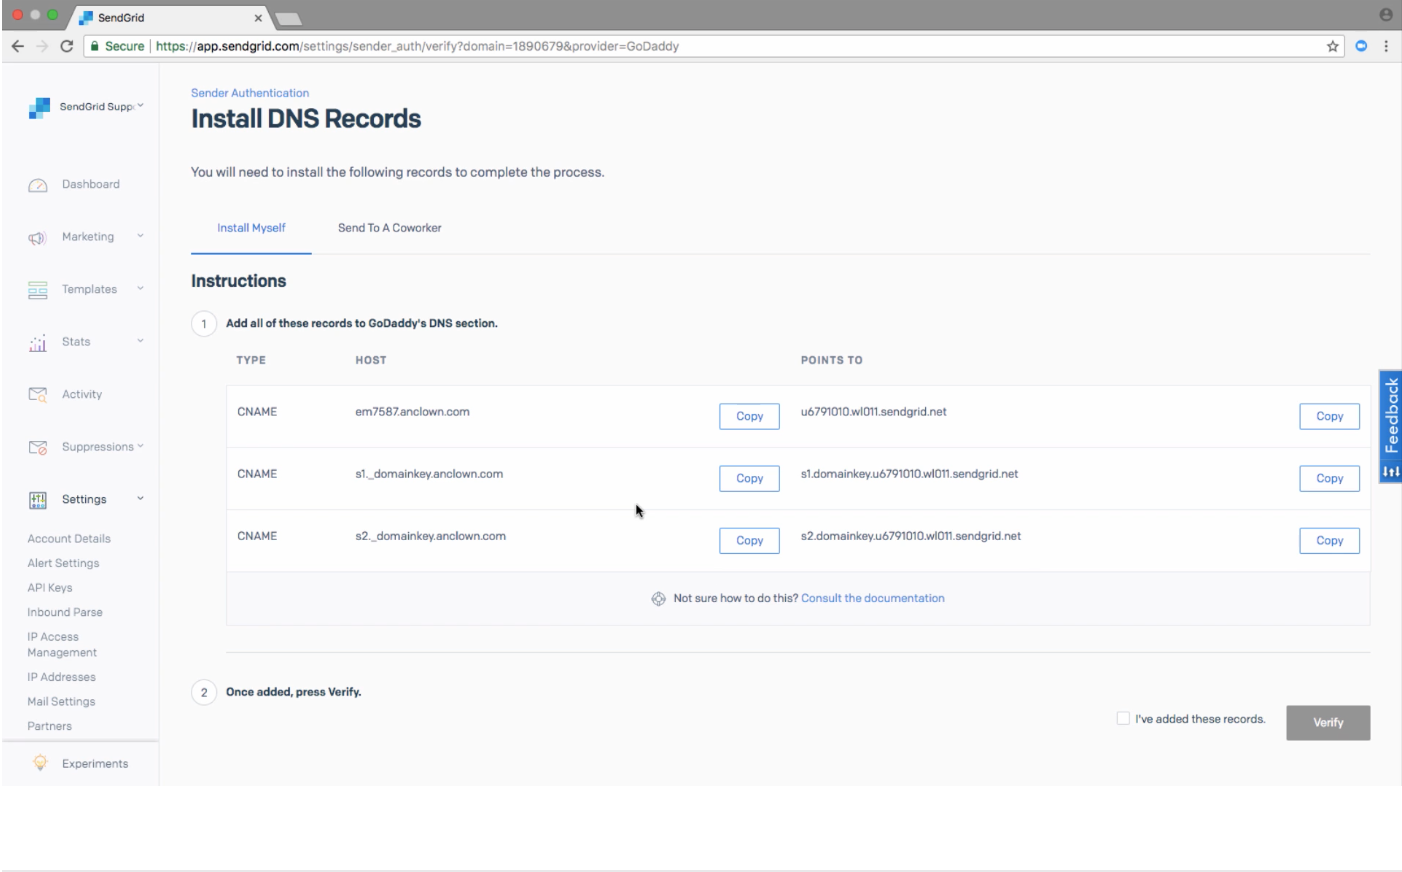Open the Feedback side tab
The height and width of the screenshot is (872, 1402).
click(x=1390, y=427)
